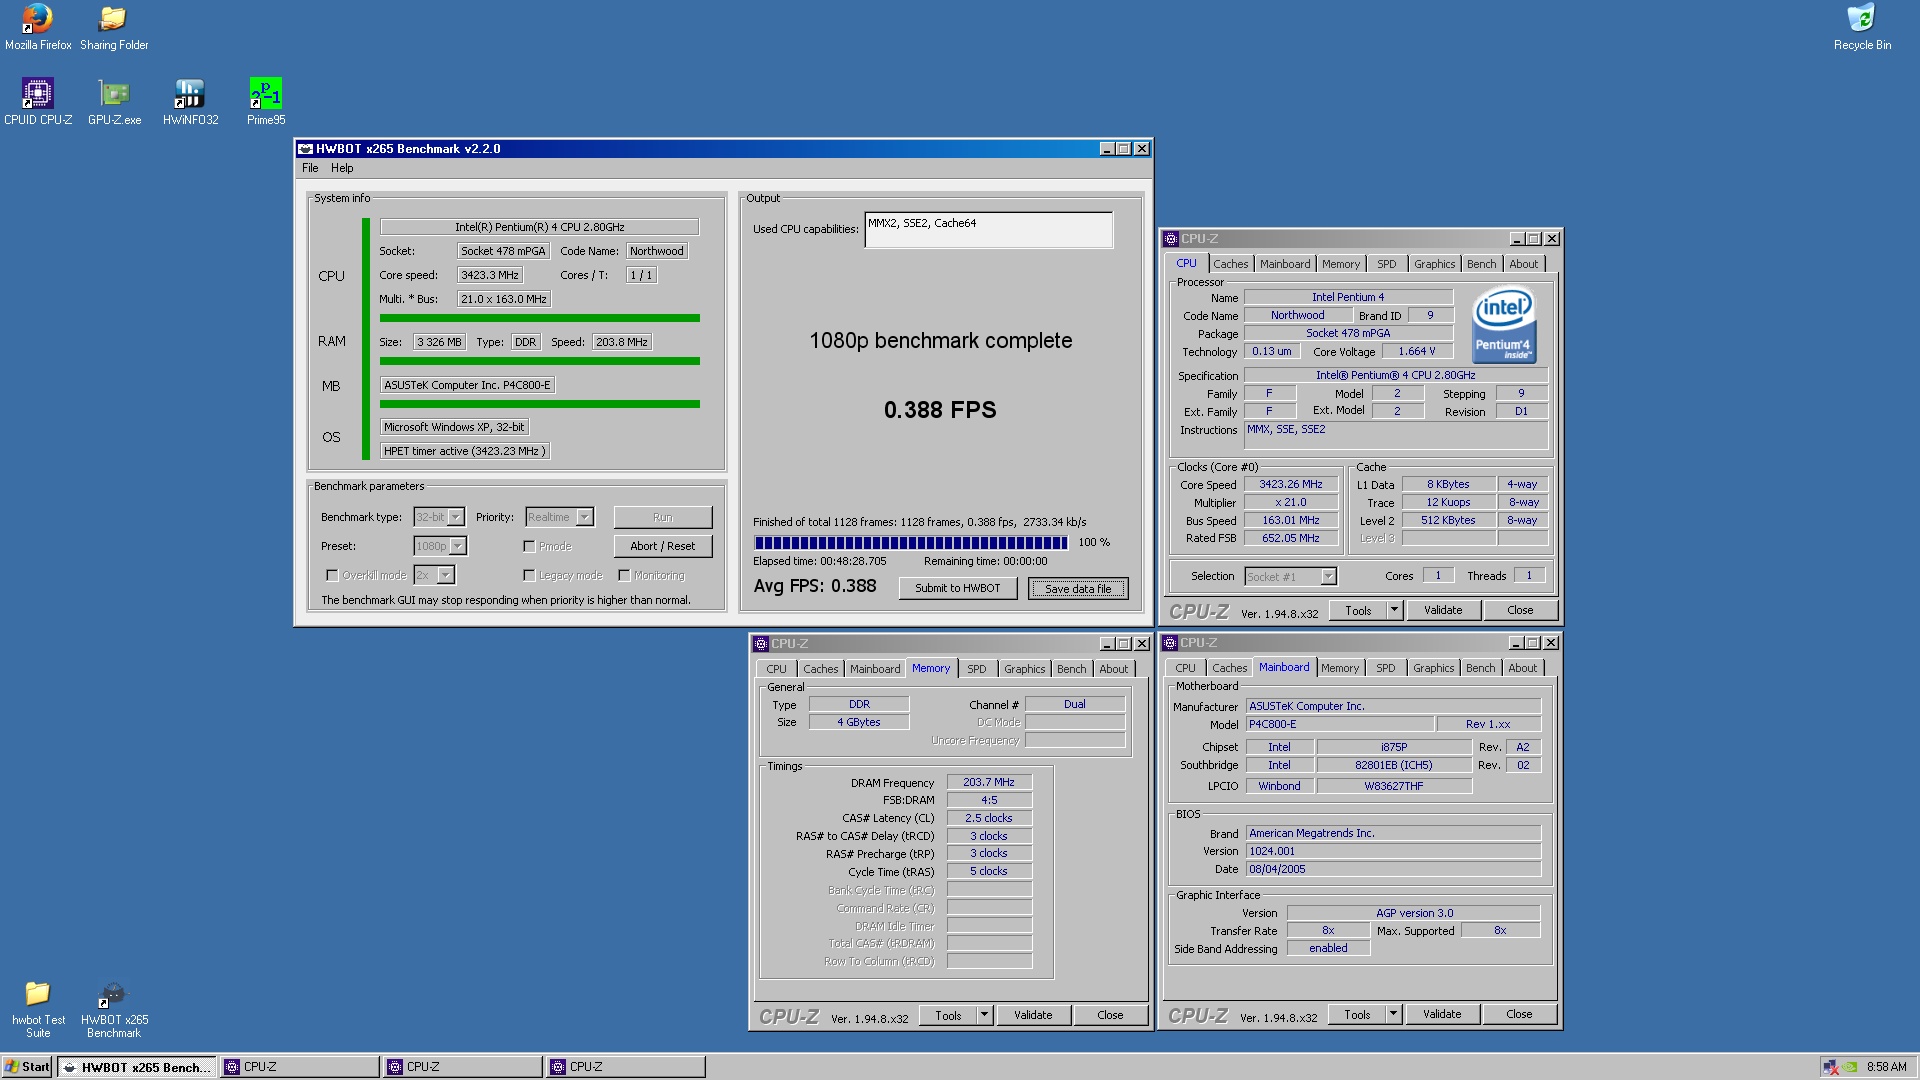Click the Core Speed 3423.26 MHz field
The width and height of the screenshot is (1920, 1080).
(1291, 485)
